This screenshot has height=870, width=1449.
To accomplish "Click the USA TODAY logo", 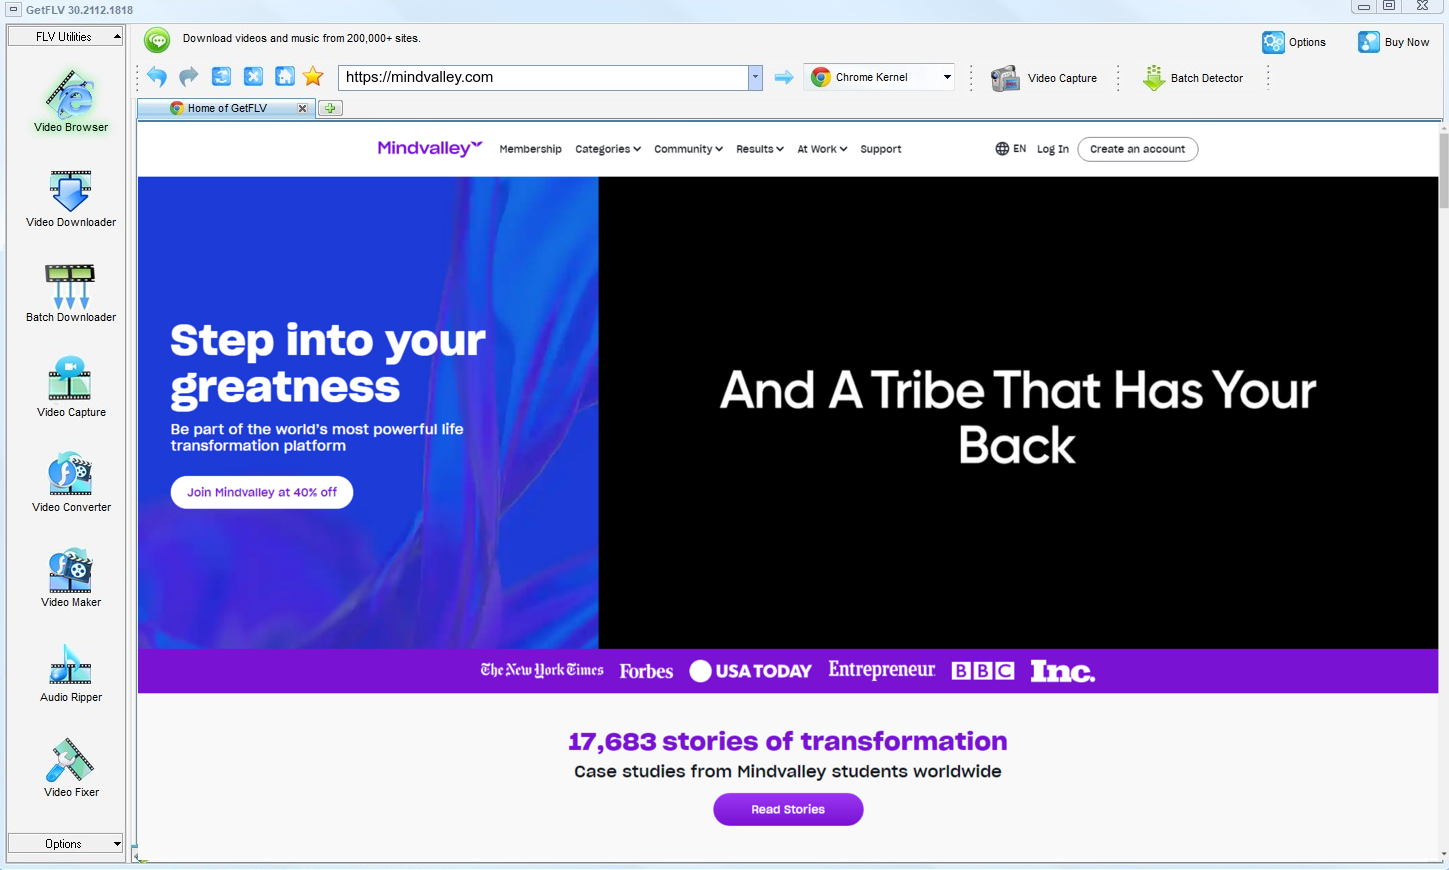I will 751,671.
